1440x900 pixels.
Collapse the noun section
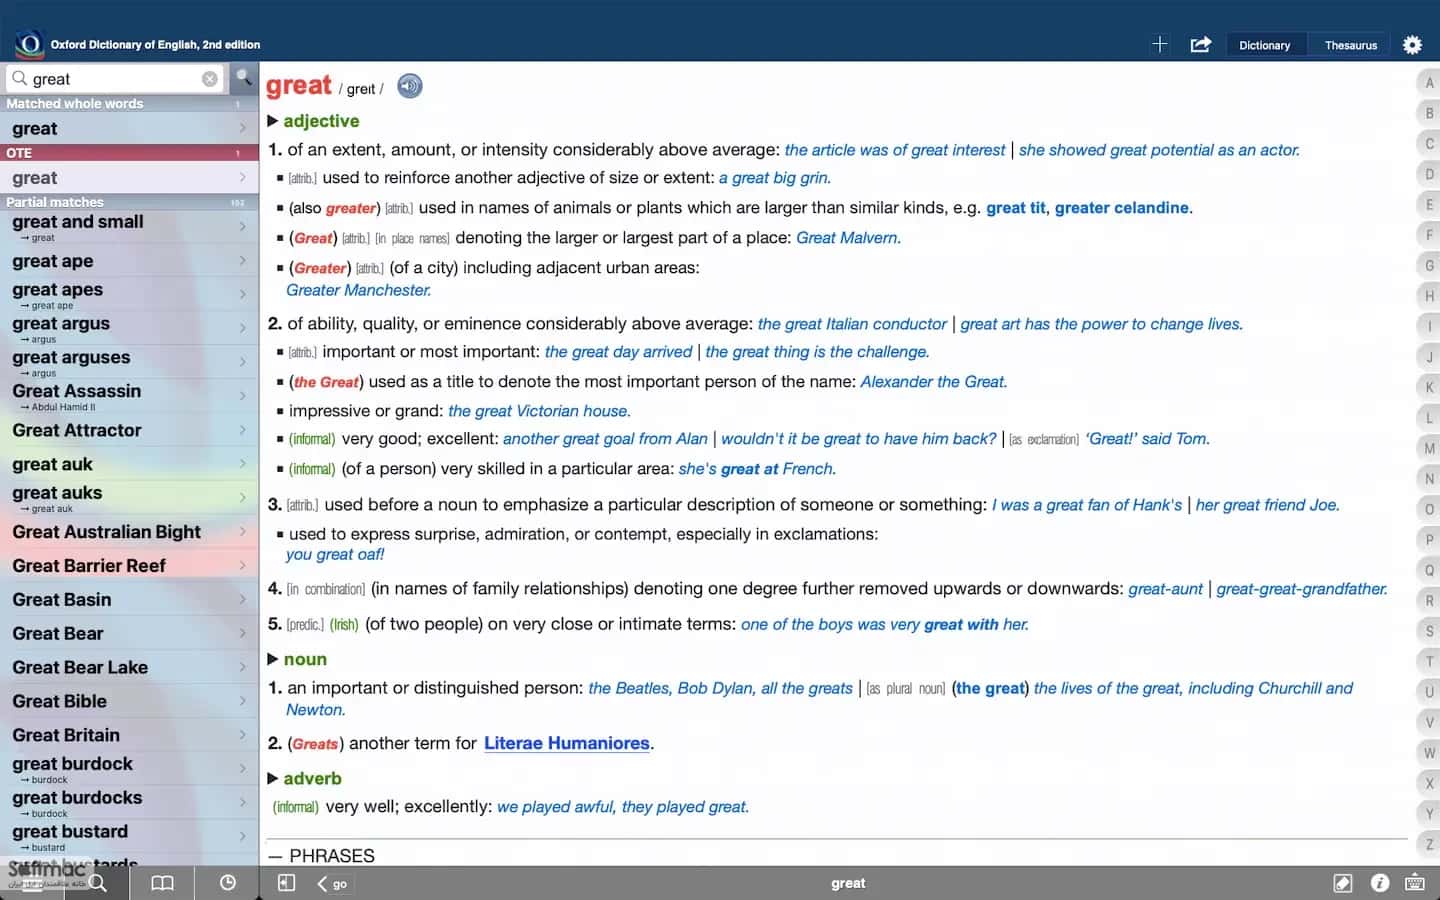[x=272, y=659]
